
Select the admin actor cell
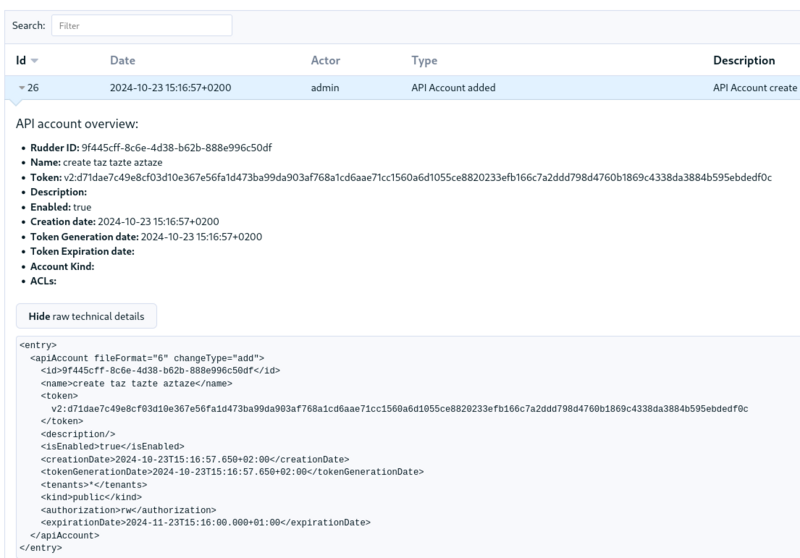coord(325,88)
